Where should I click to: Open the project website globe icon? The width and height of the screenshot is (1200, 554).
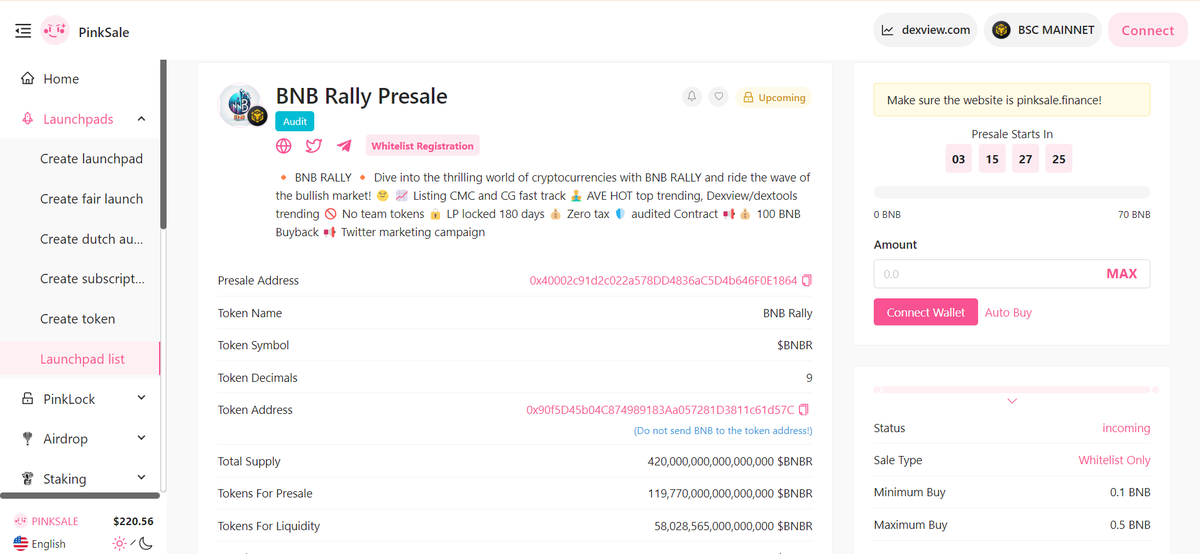point(284,146)
